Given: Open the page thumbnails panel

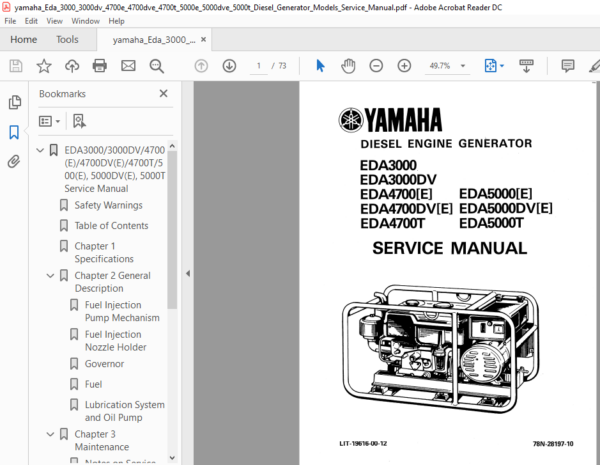Looking at the screenshot, I should (x=15, y=102).
